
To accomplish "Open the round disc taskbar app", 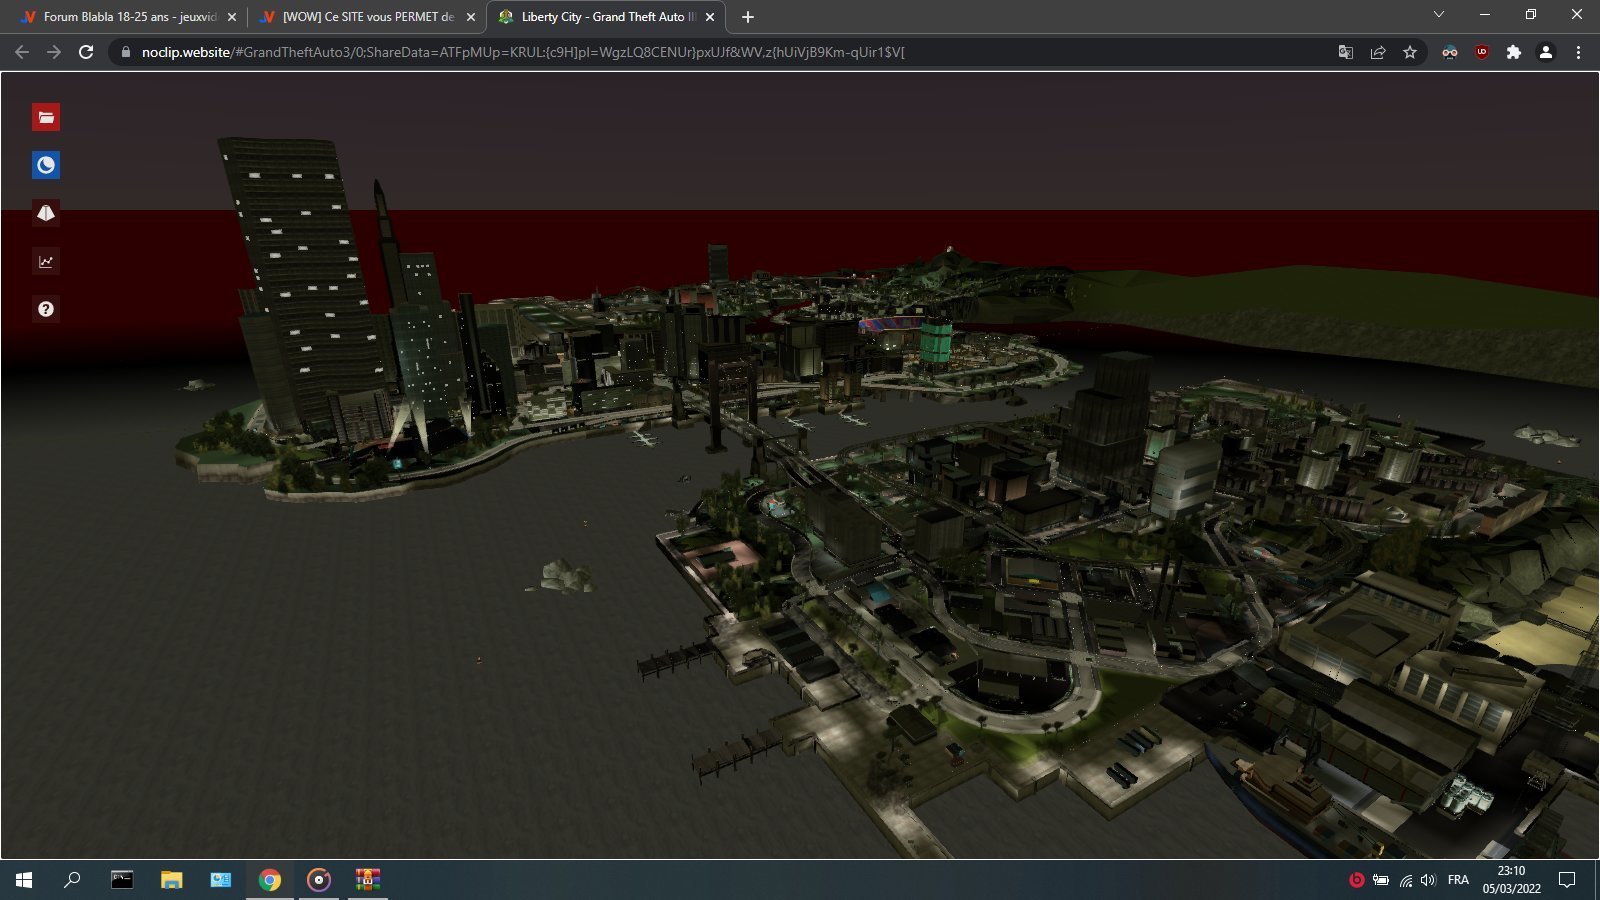I will click(319, 880).
